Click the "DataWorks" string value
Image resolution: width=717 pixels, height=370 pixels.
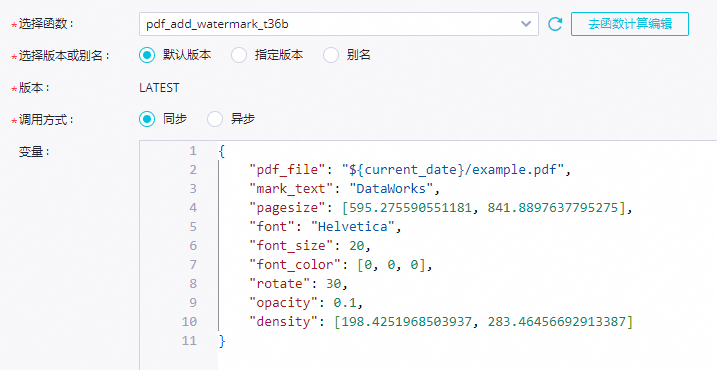click(391, 188)
